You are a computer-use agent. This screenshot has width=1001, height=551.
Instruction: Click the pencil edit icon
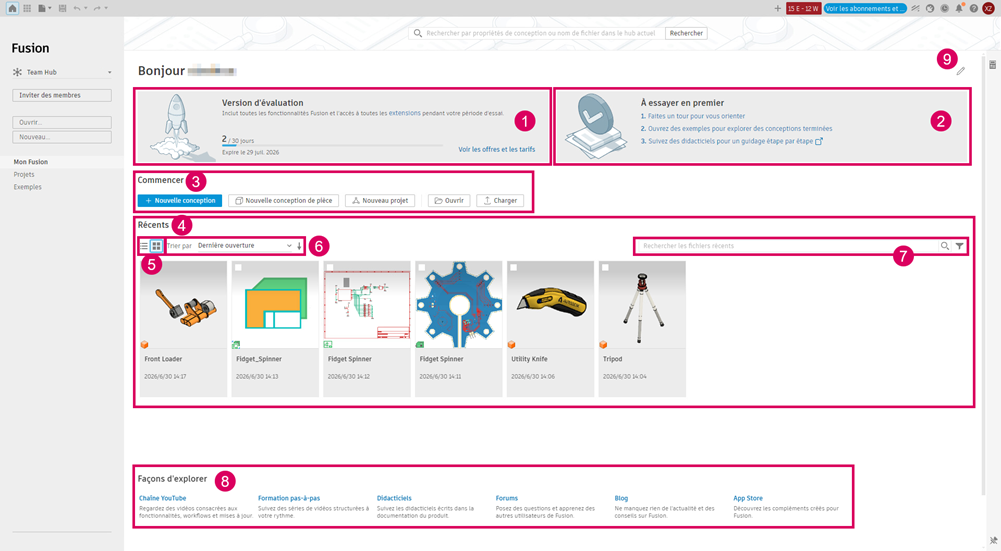960,71
